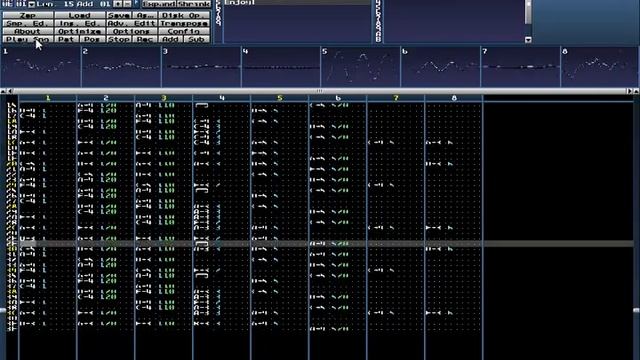Decrease the Add value with minus

(127, 4)
